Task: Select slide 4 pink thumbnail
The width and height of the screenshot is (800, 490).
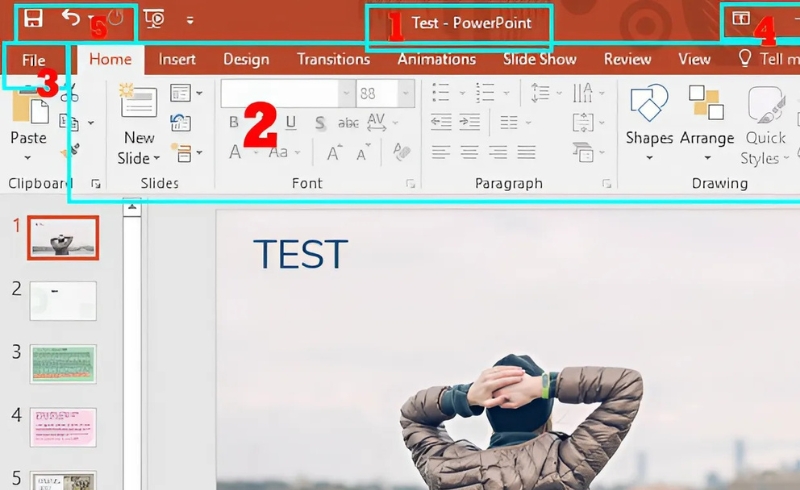Action: pos(63,427)
